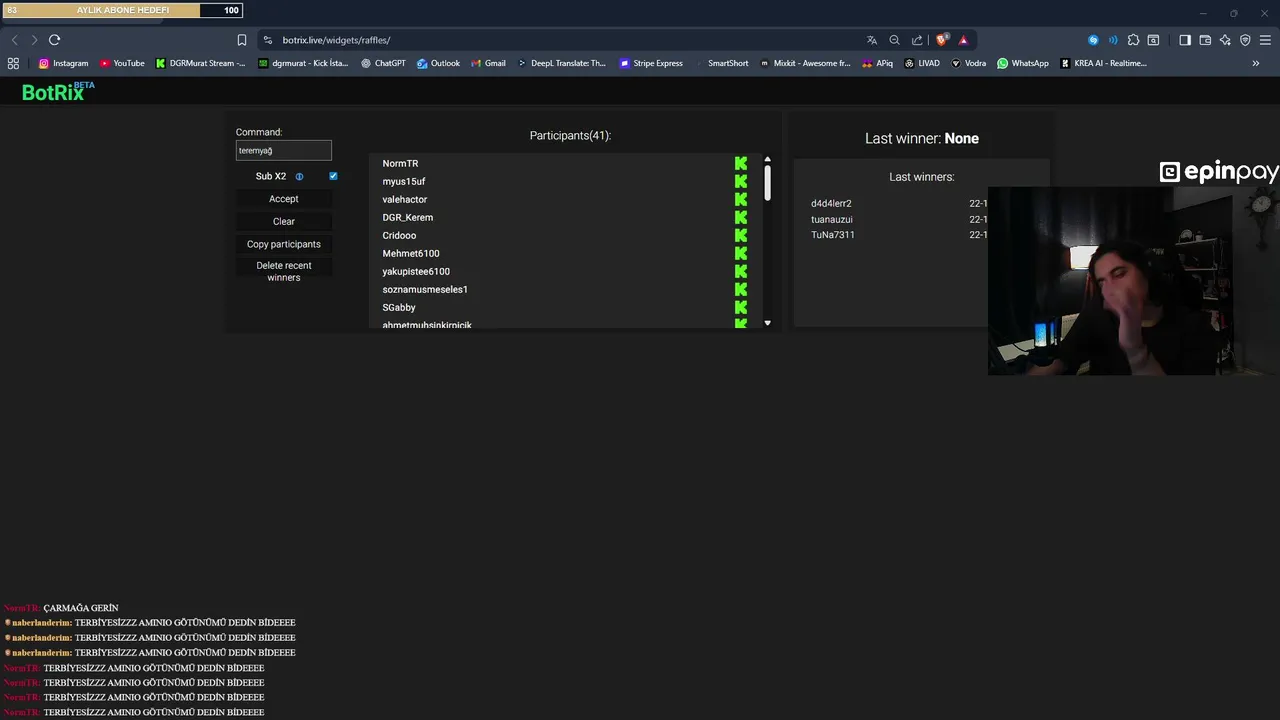The height and width of the screenshot is (720, 1280).
Task: Select participant DGR_Kerem
Action: [408, 217]
